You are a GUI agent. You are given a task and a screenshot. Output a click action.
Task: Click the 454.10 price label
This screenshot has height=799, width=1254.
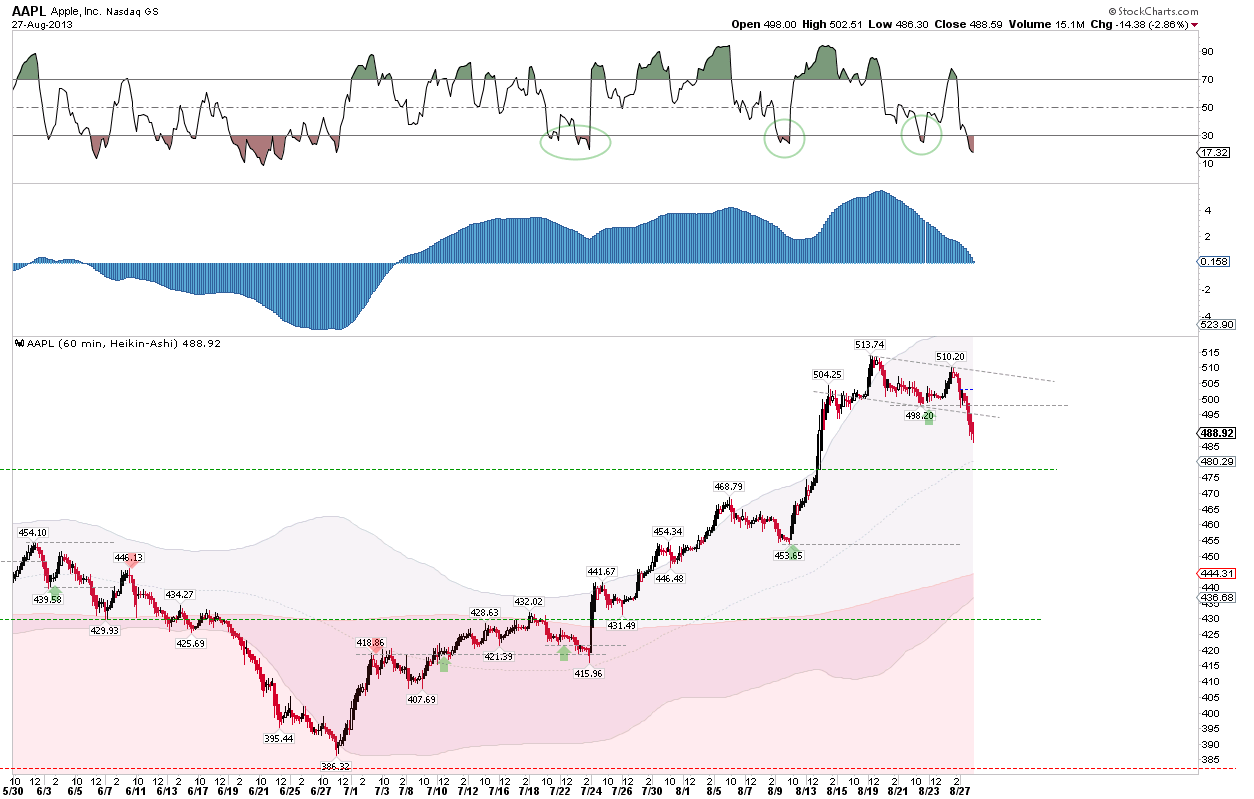click(32, 533)
